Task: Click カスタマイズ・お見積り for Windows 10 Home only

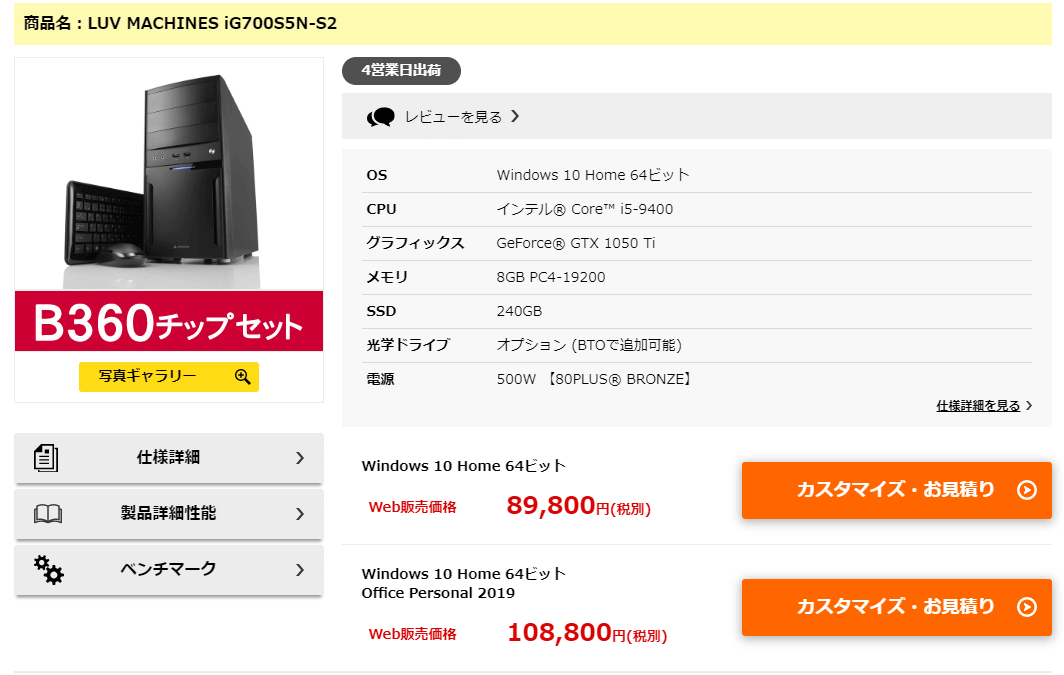Action: (895, 490)
